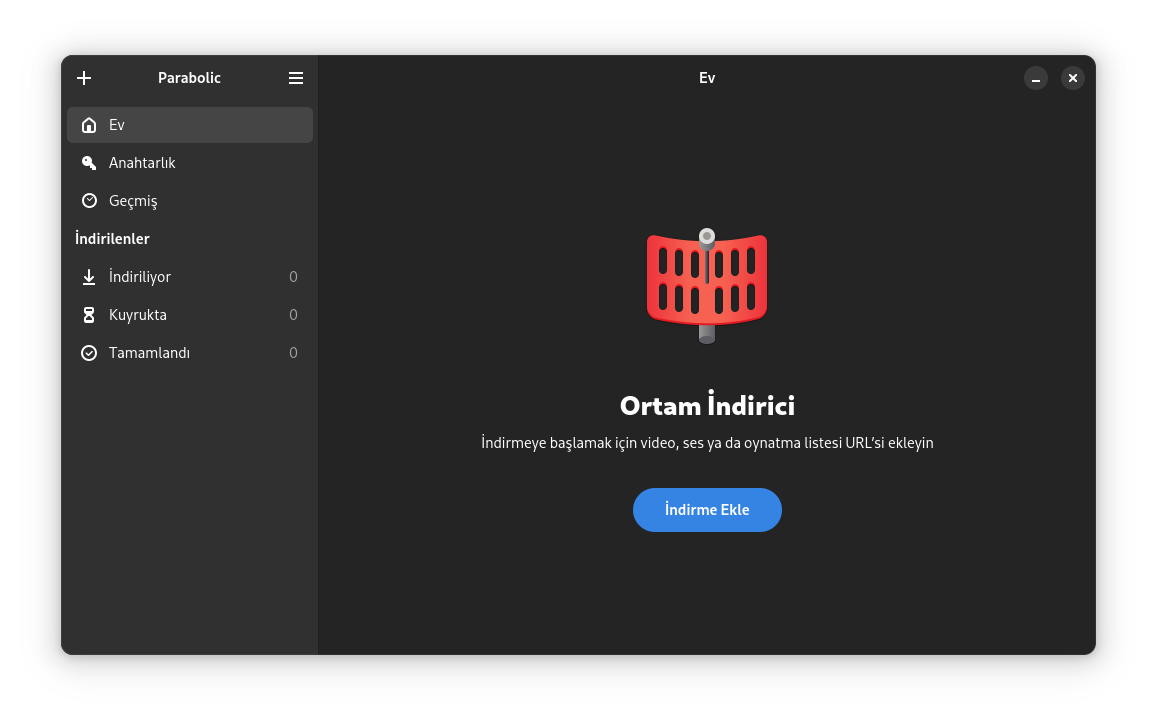Select the Ev sidebar item
The width and height of the screenshot is (1157, 722).
(x=190, y=125)
